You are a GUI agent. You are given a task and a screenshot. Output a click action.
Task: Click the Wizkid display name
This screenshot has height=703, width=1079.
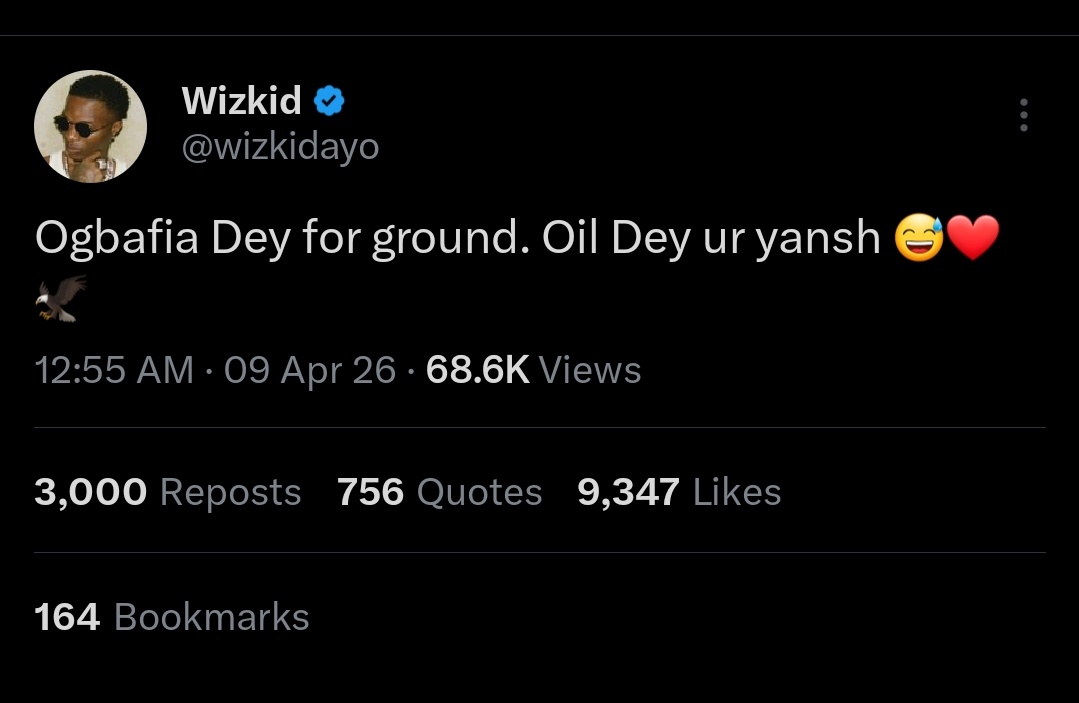coord(241,100)
